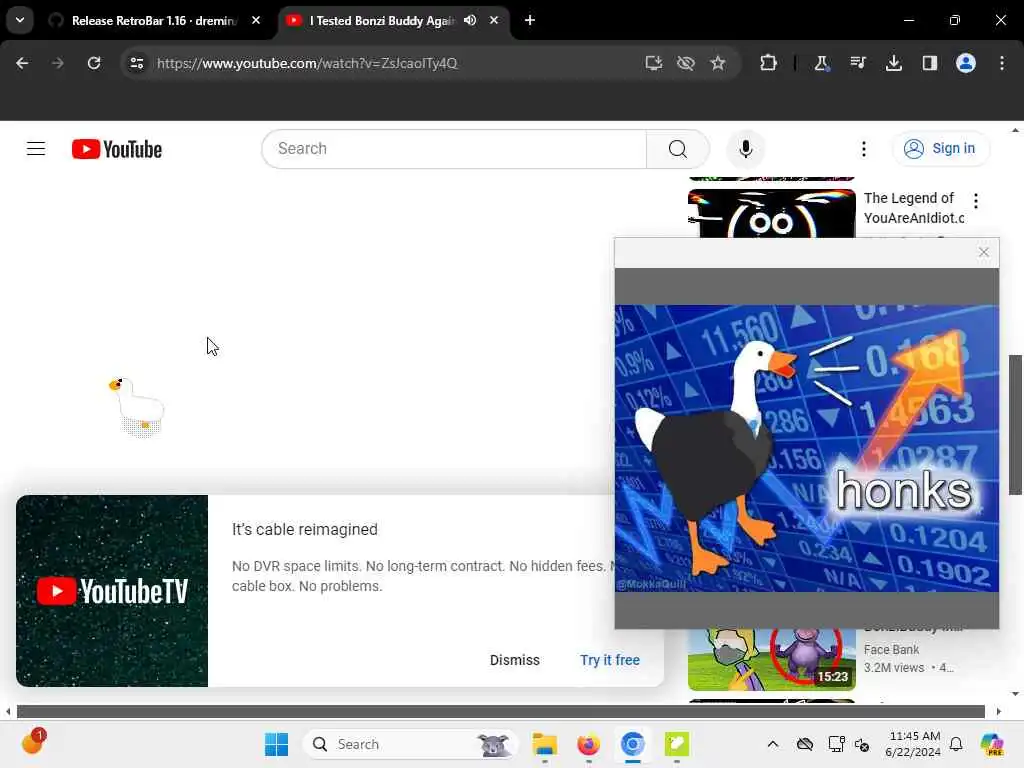Open the 15:23 Bonzi Buddy video thumbnail

(772, 660)
